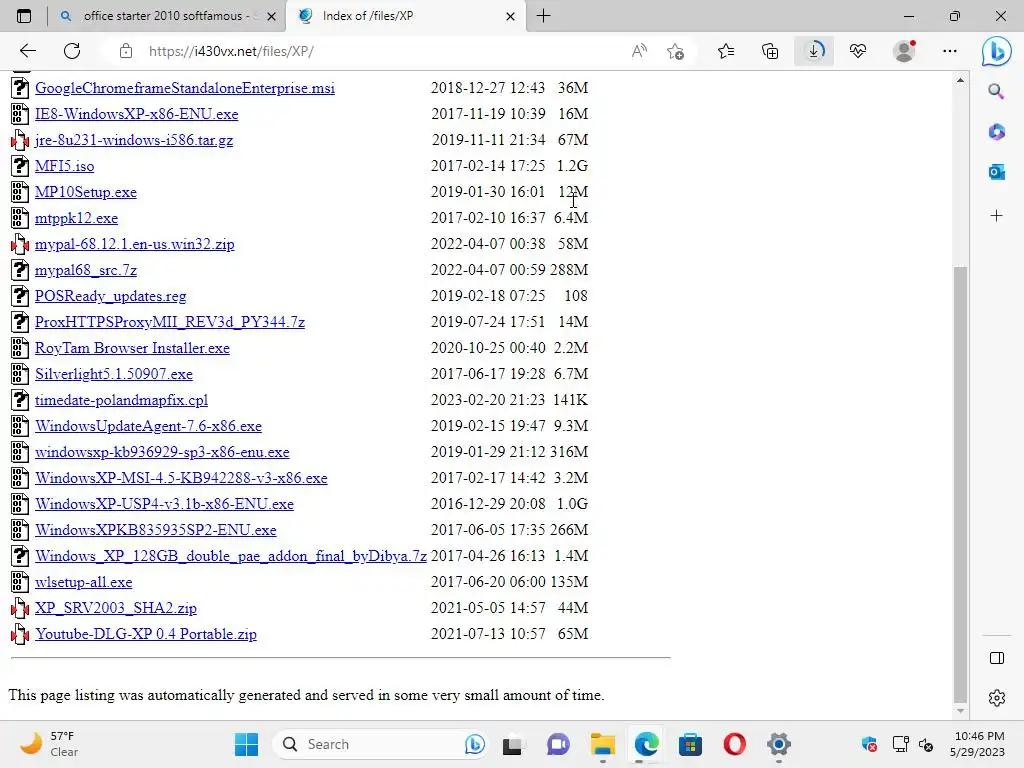Image resolution: width=1024 pixels, height=768 pixels.
Task: Download jre-8u231-windows-i586.tar.gz
Action: [134, 140]
